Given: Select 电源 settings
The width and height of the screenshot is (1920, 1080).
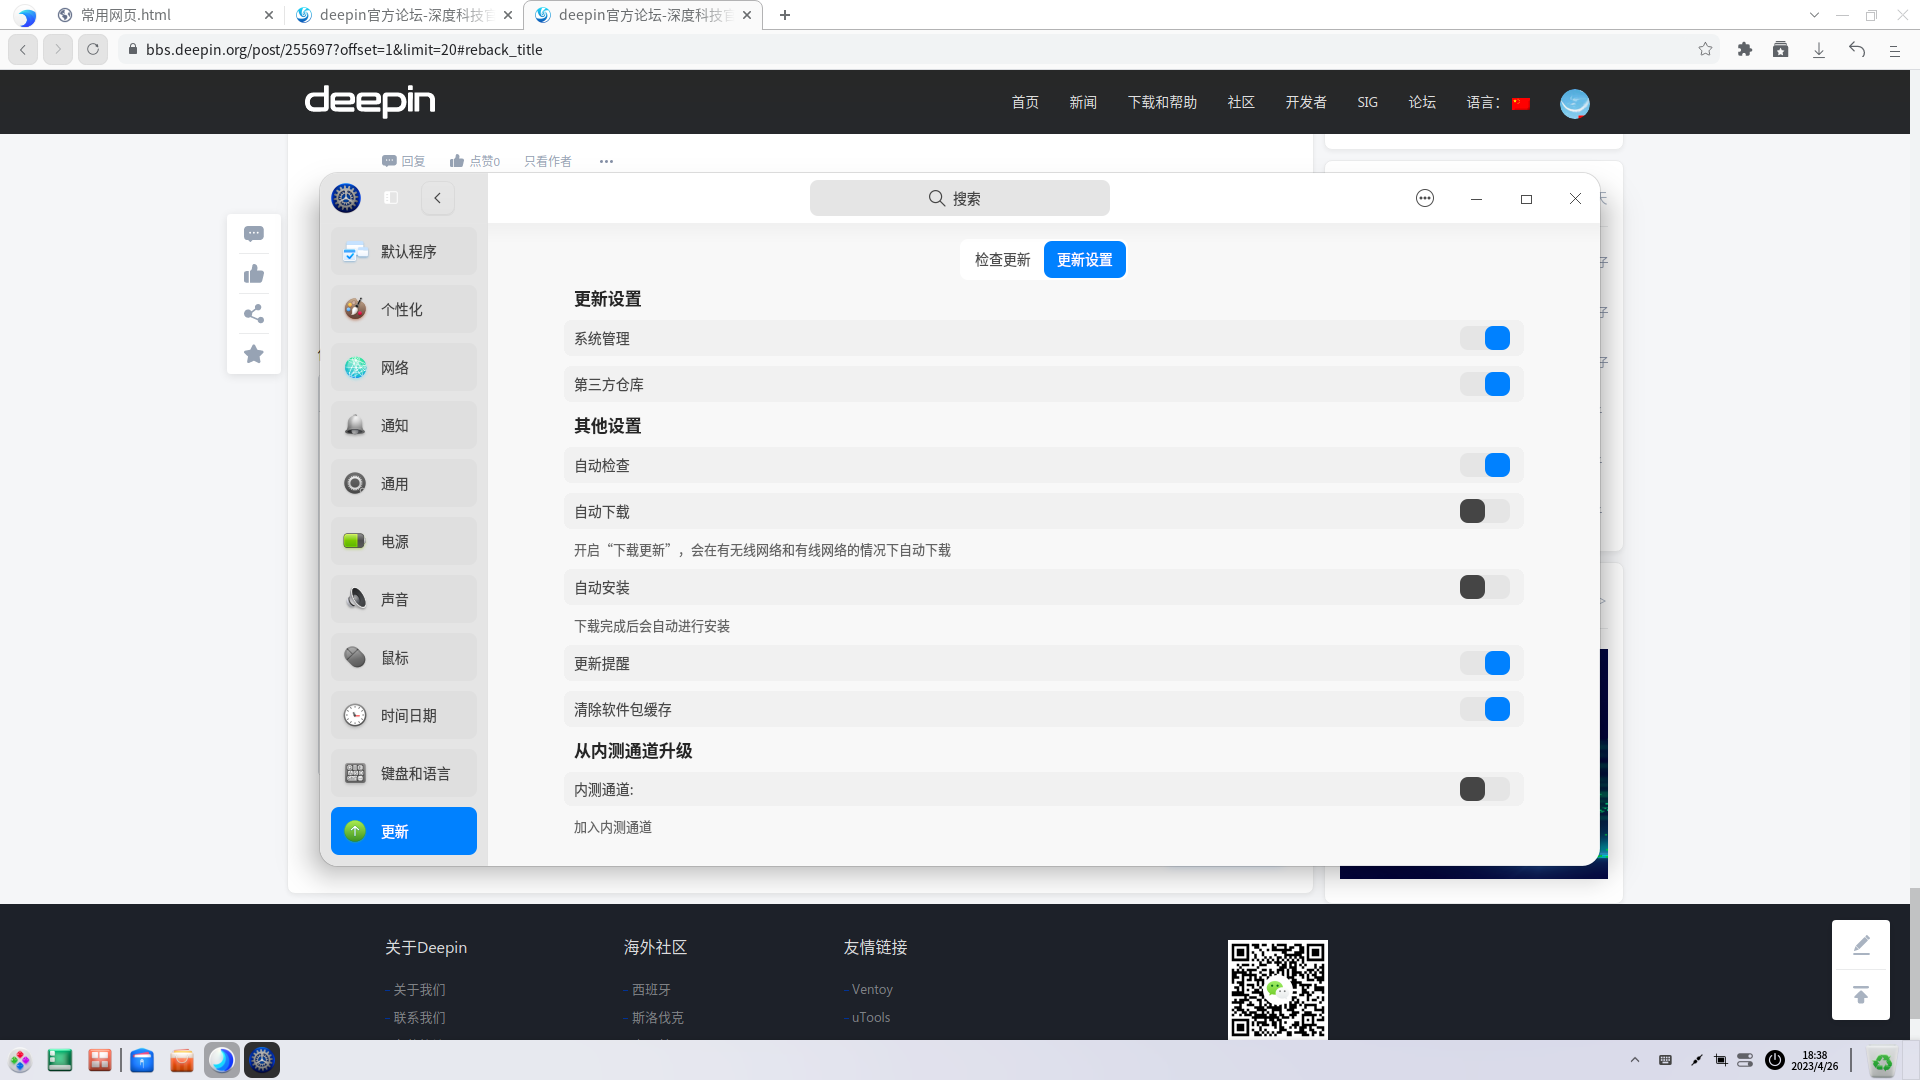Looking at the screenshot, I should (x=403, y=541).
